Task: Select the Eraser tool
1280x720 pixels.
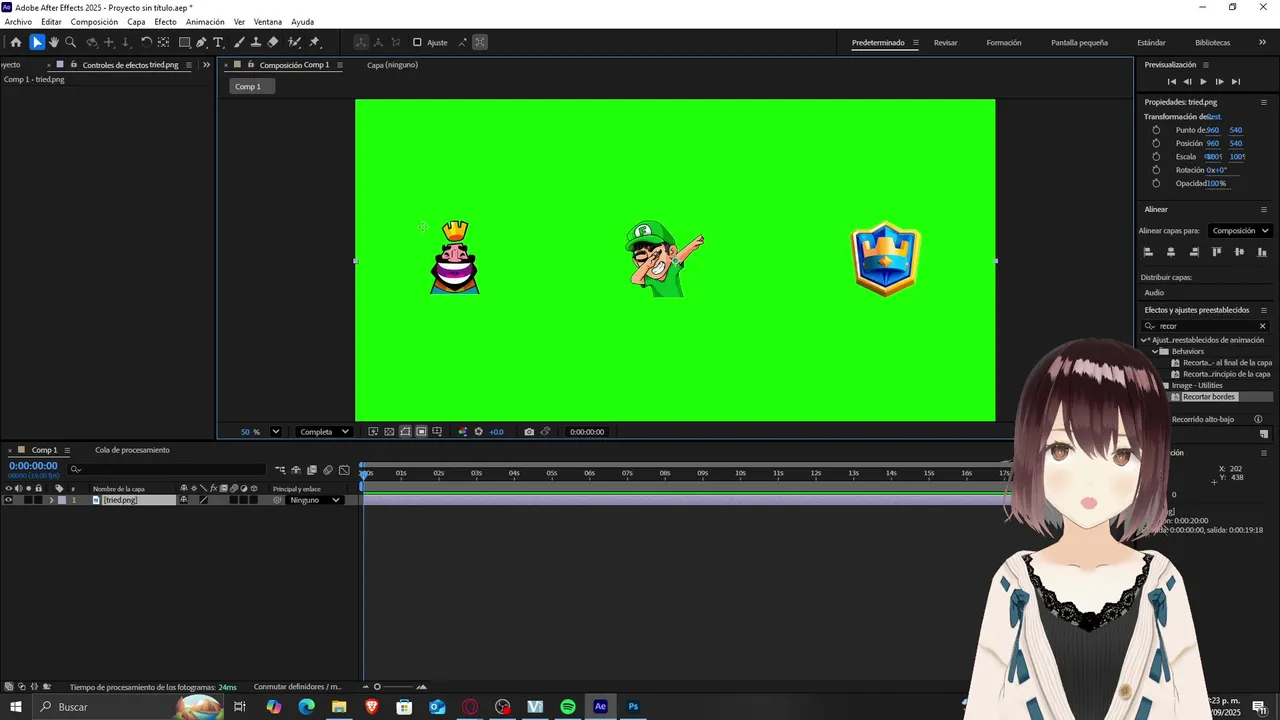Action: tap(273, 42)
